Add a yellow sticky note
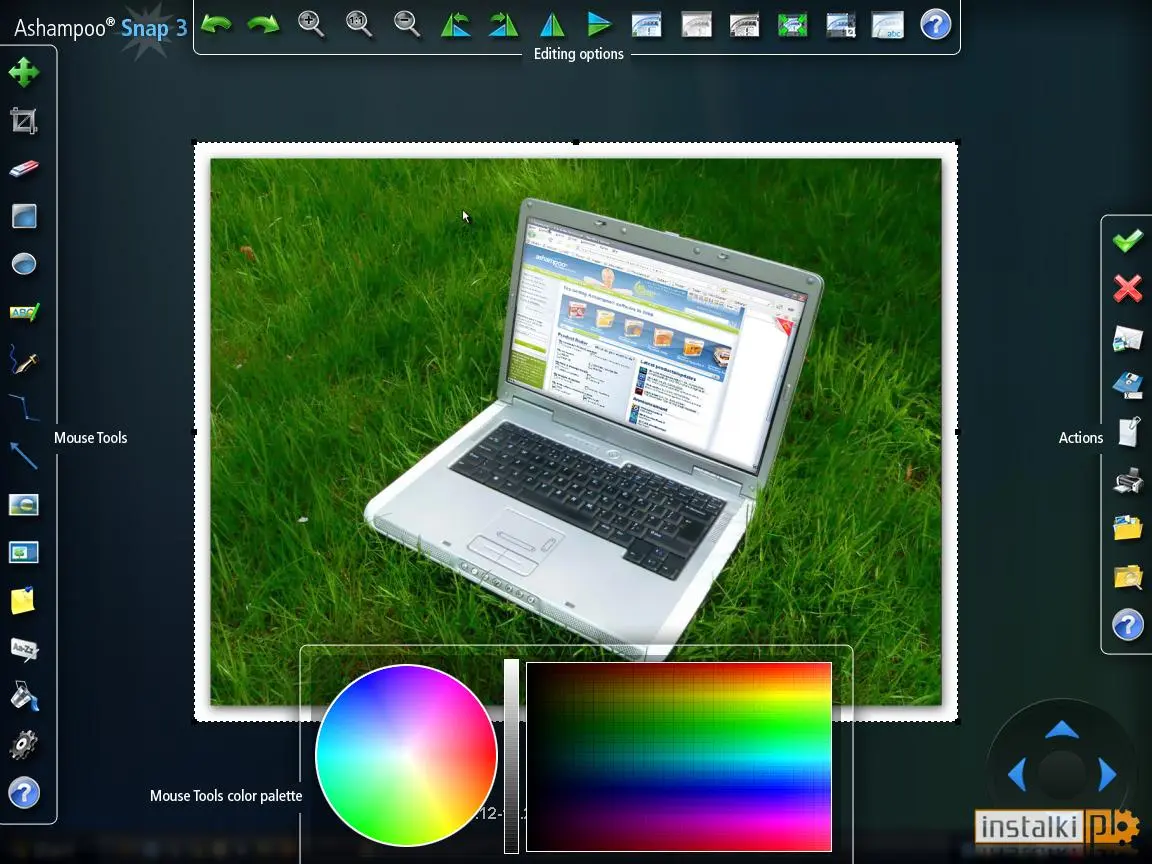This screenshot has width=1152, height=864. click(x=23, y=600)
